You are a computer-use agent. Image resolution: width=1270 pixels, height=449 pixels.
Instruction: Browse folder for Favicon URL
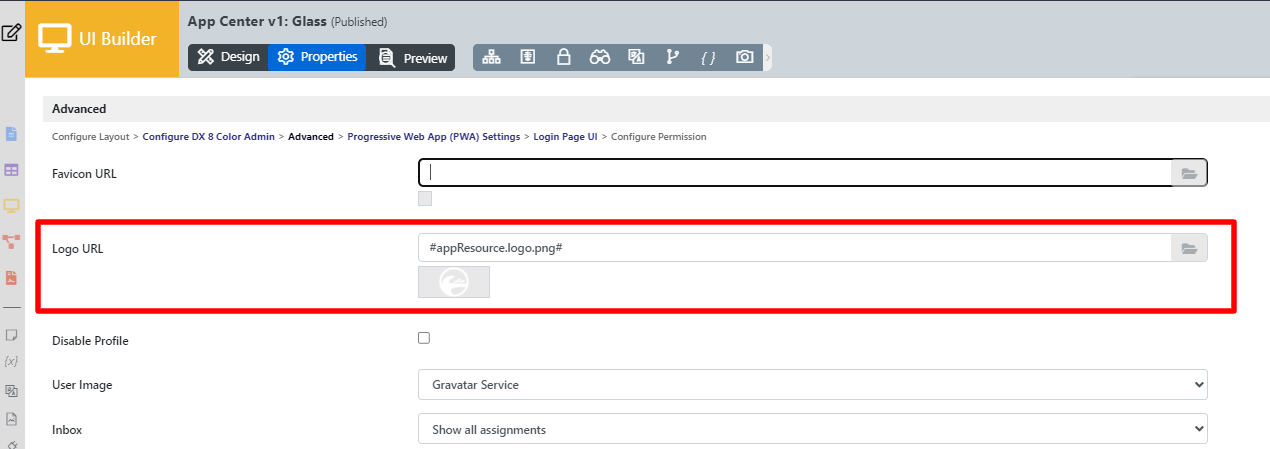[1189, 173]
